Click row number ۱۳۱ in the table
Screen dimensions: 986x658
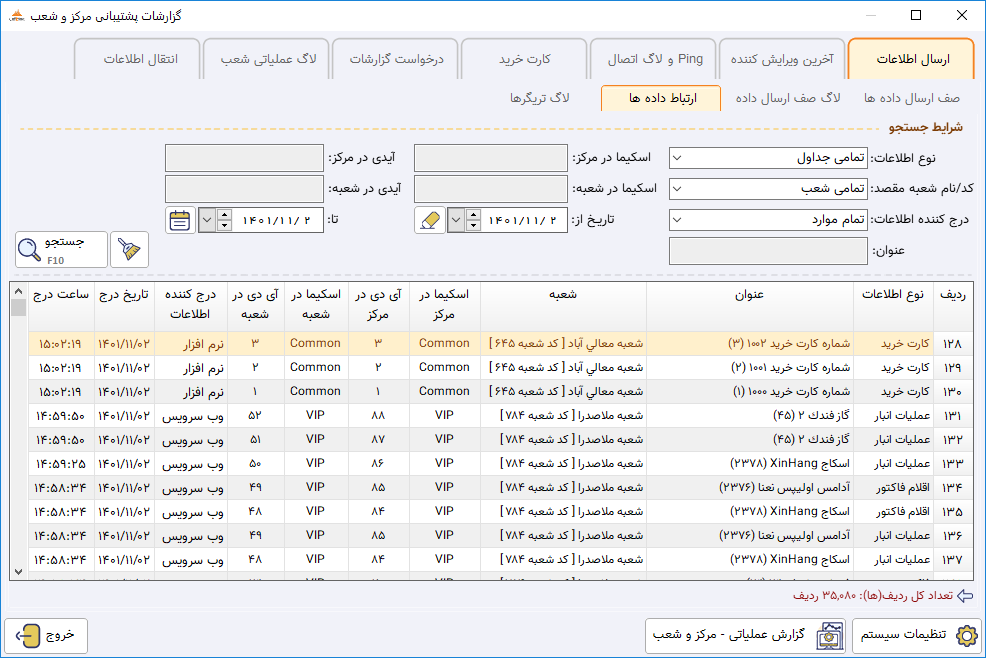click(x=953, y=416)
